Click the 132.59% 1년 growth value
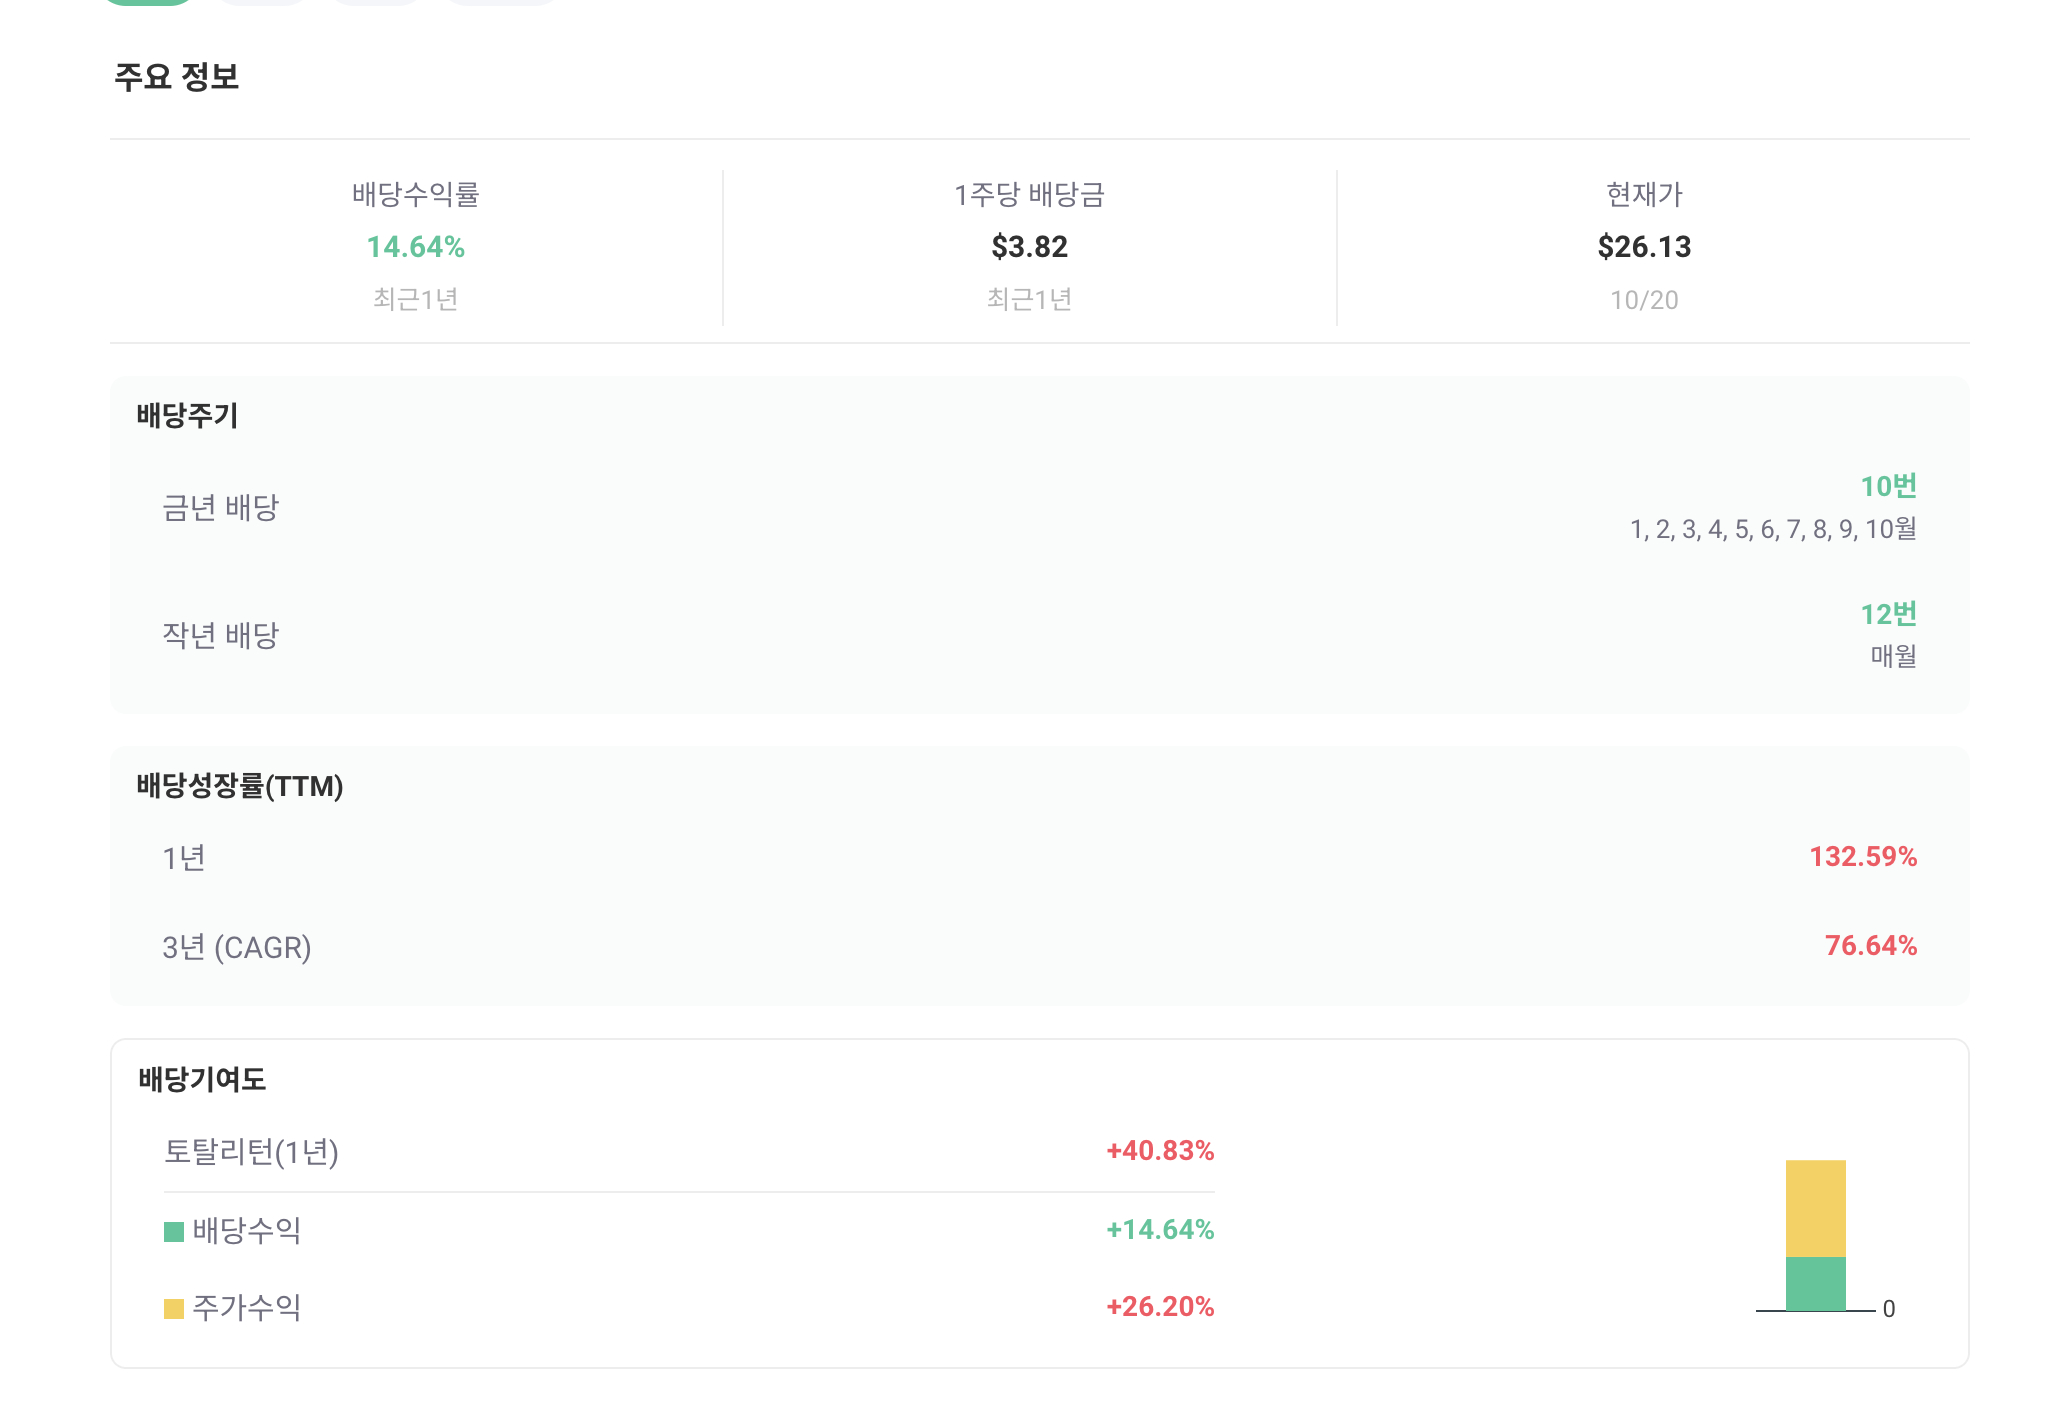 coord(1862,857)
